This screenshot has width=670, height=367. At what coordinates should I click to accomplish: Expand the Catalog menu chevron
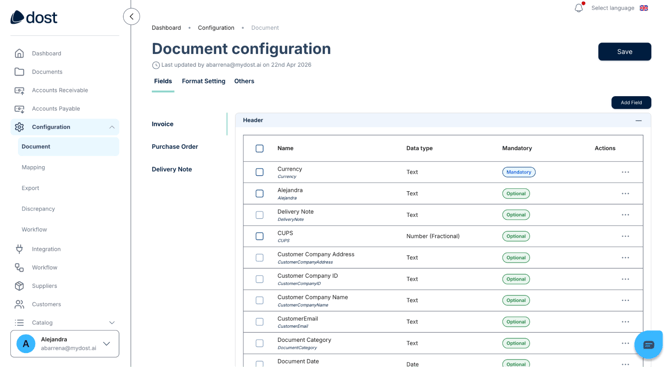point(112,323)
